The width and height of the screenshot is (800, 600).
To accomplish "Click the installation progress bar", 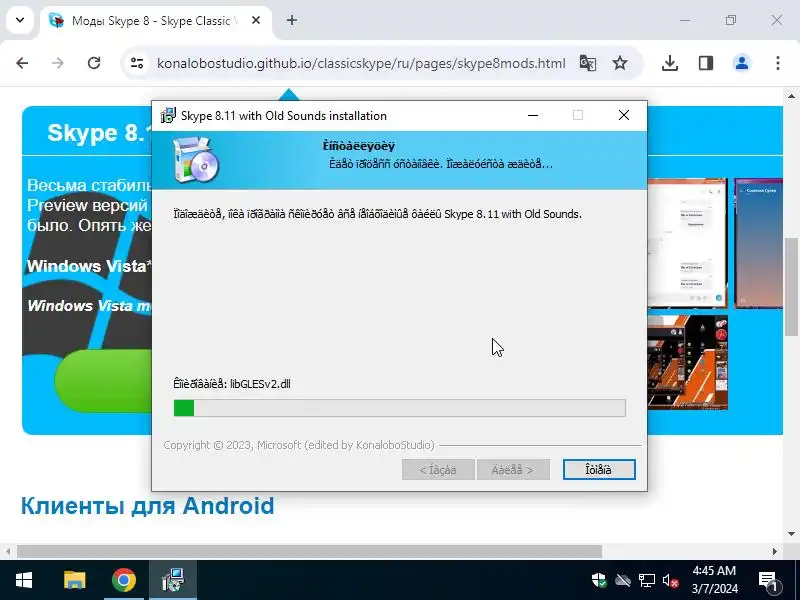I will click(x=399, y=408).
